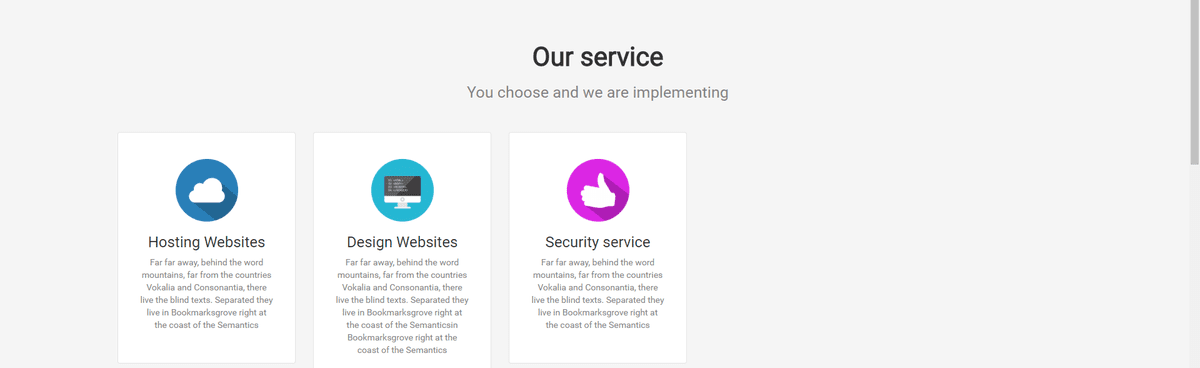Click the Our service heading
This screenshot has width=1200, height=368.
click(x=598, y=56)
